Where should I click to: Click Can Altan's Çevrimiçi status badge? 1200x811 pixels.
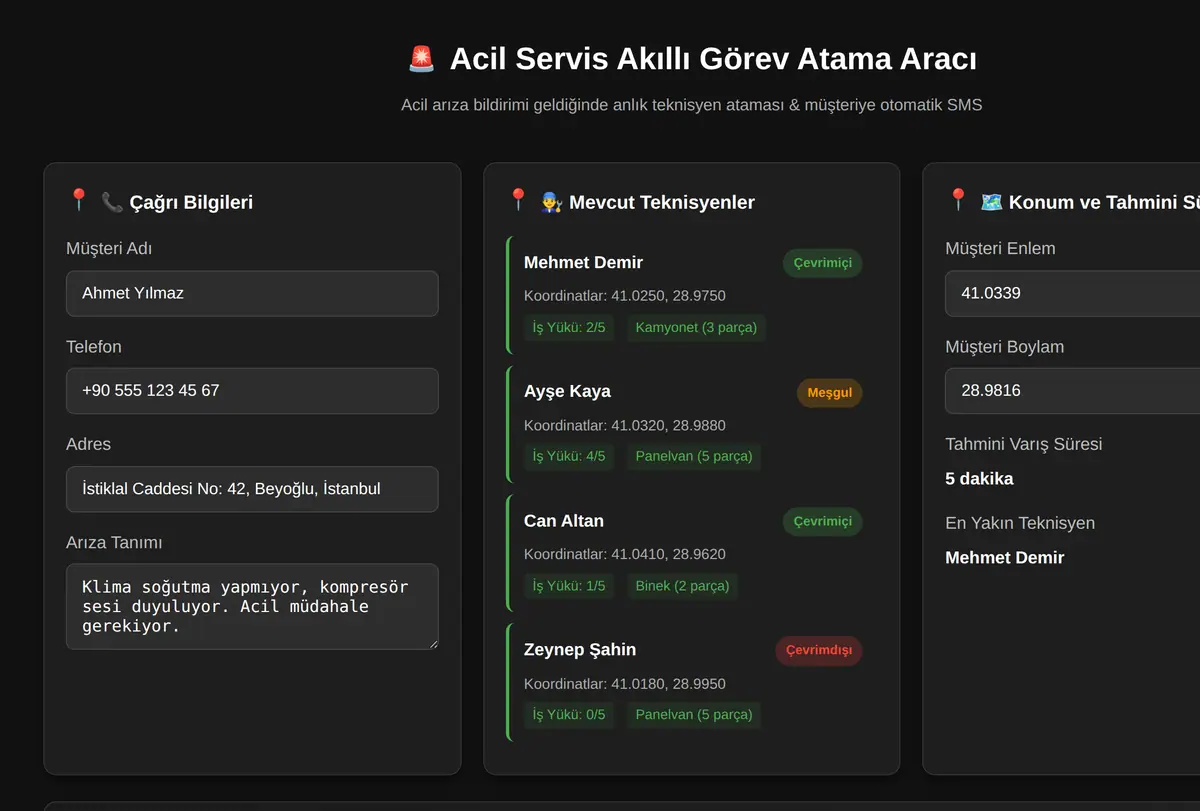tap(822, 522)
